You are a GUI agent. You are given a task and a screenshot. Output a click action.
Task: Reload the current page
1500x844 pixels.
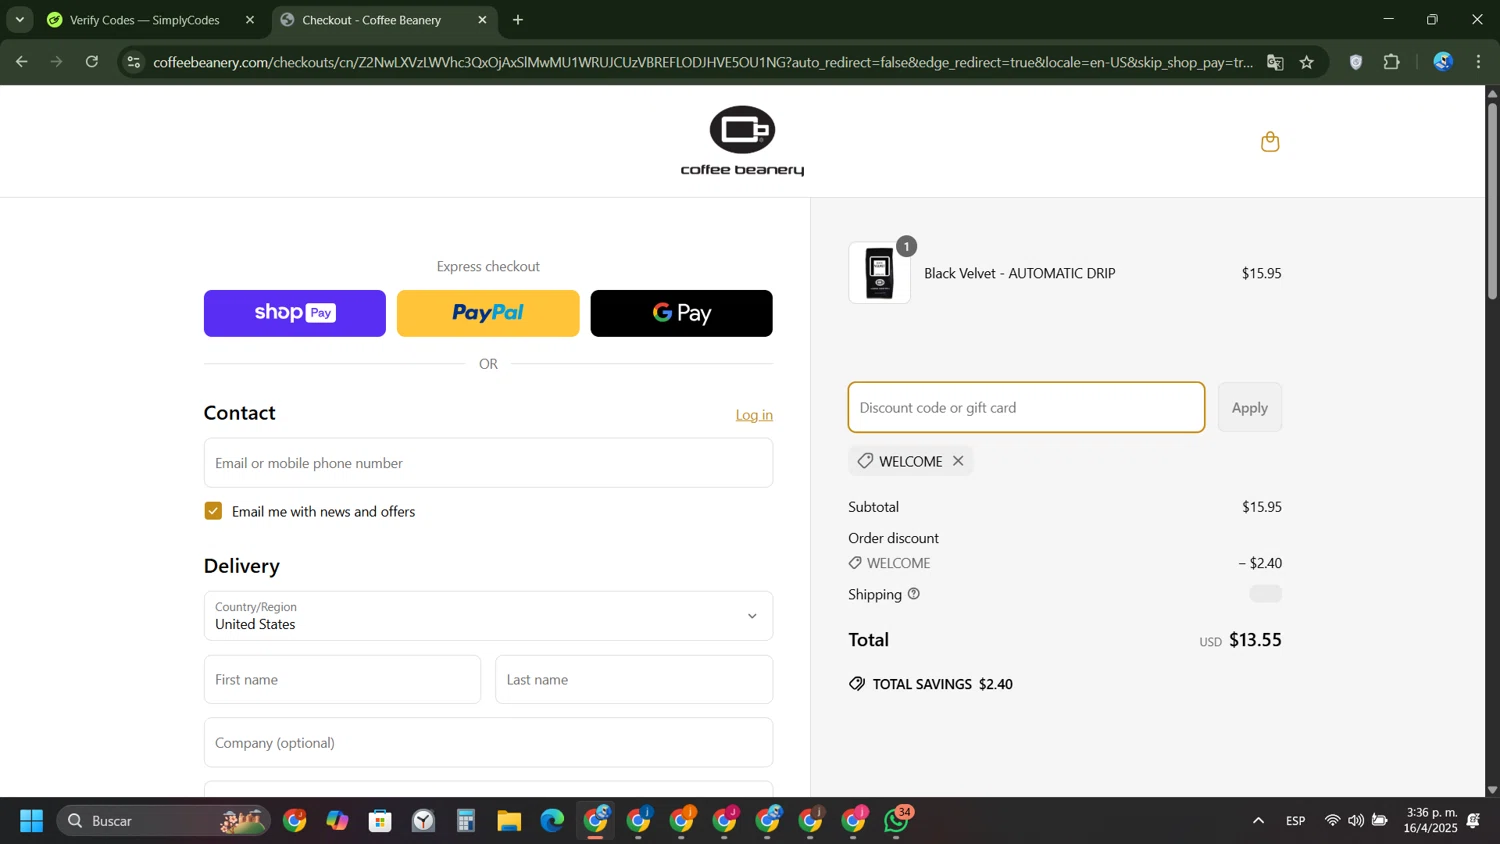92,62
